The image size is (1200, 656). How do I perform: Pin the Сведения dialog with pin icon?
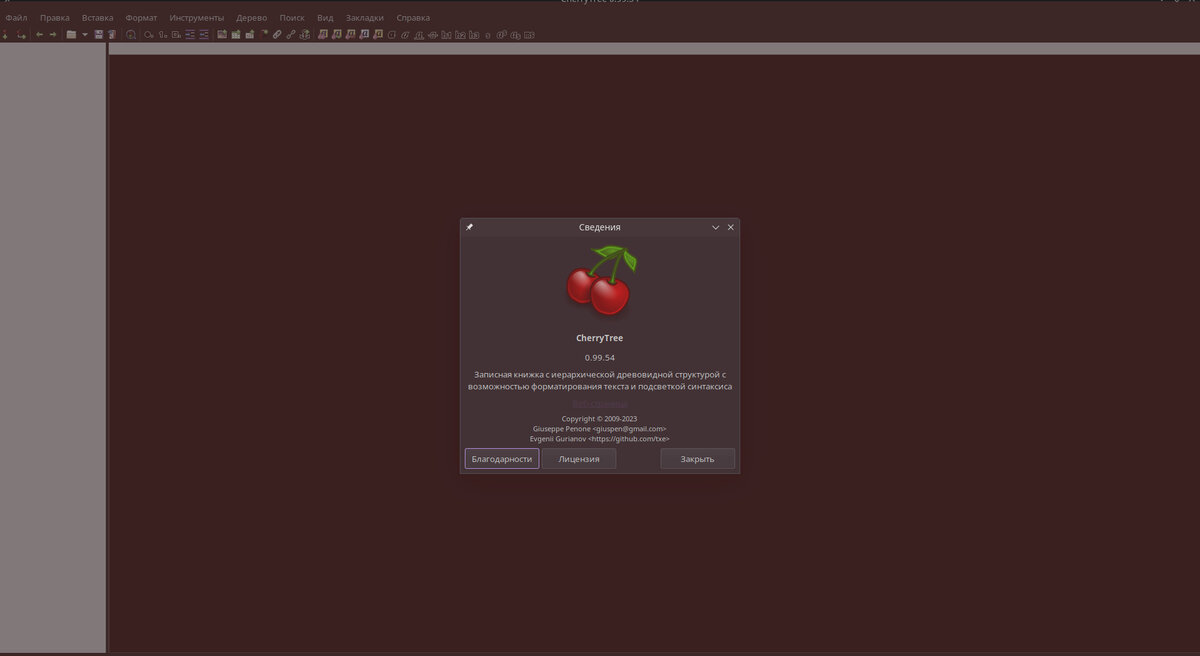click(x=470, y=227)
